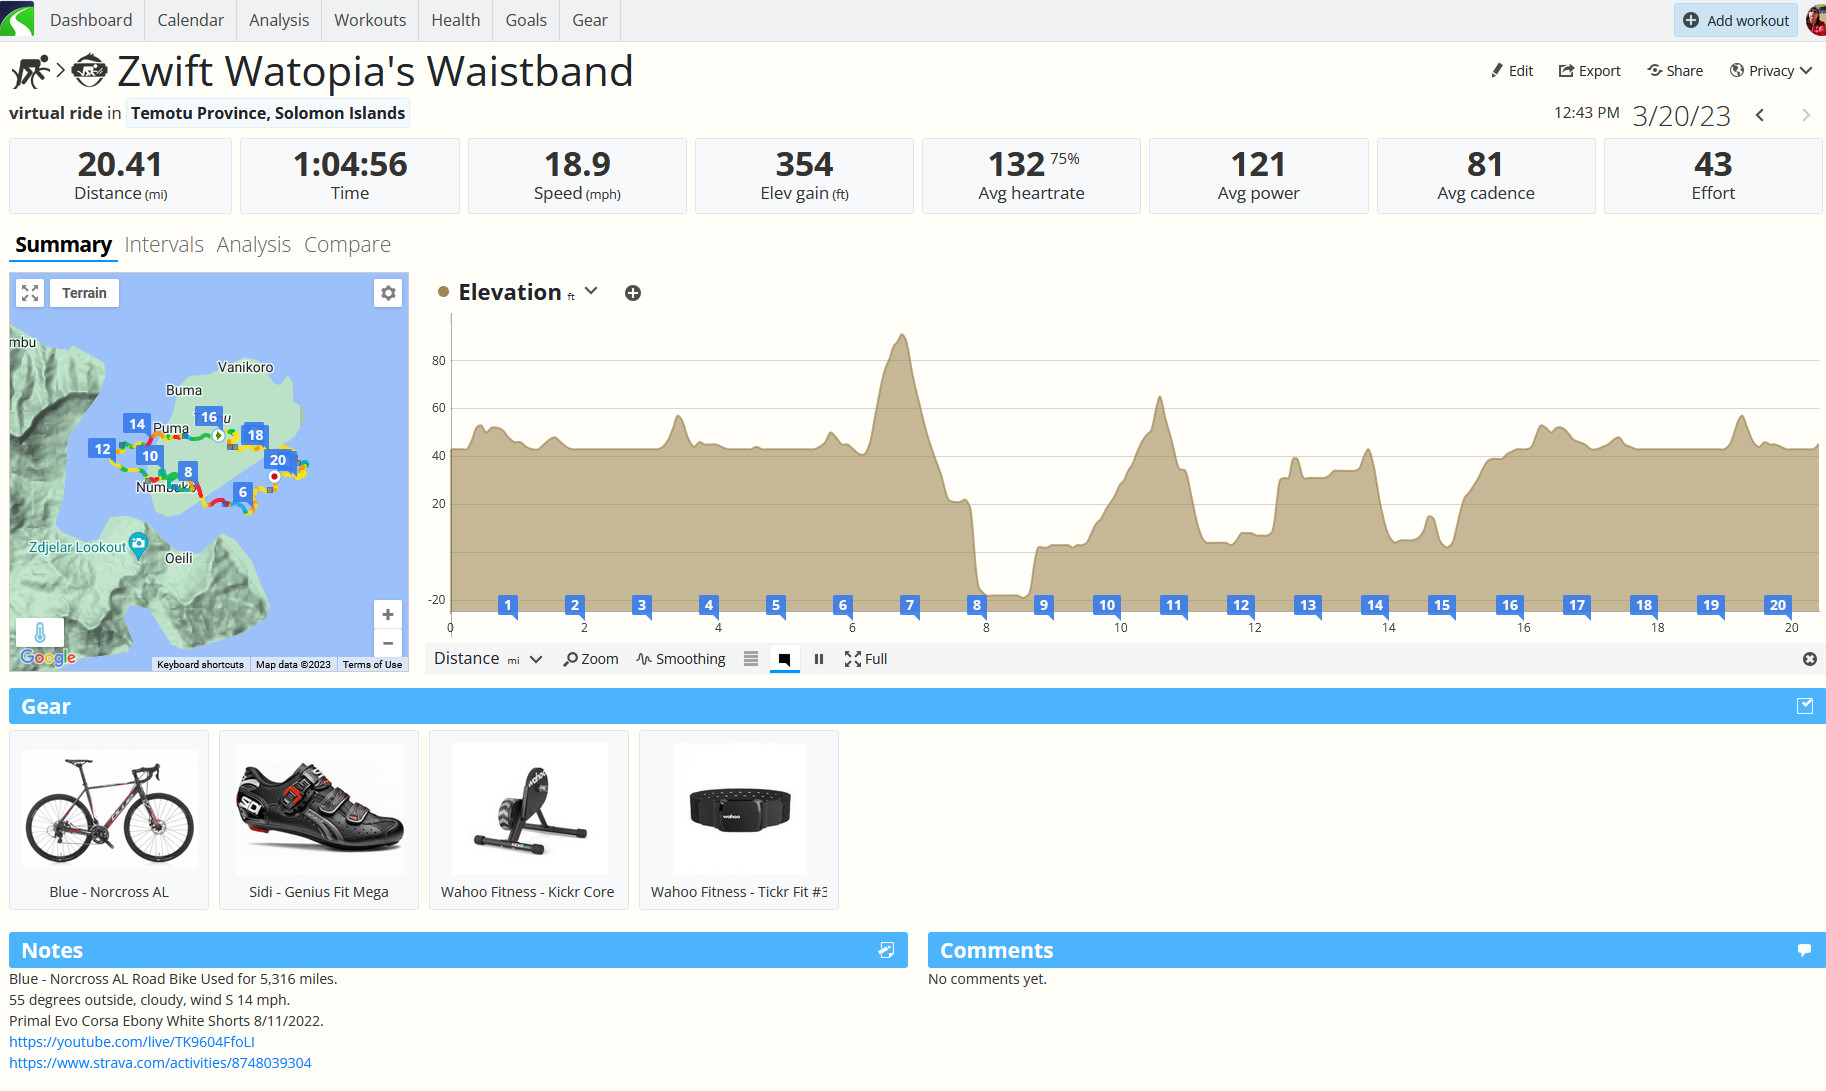Viewport: 1826px width, 1091px height.
Task: Expand chart to Full view
Action: coord(866,659)
